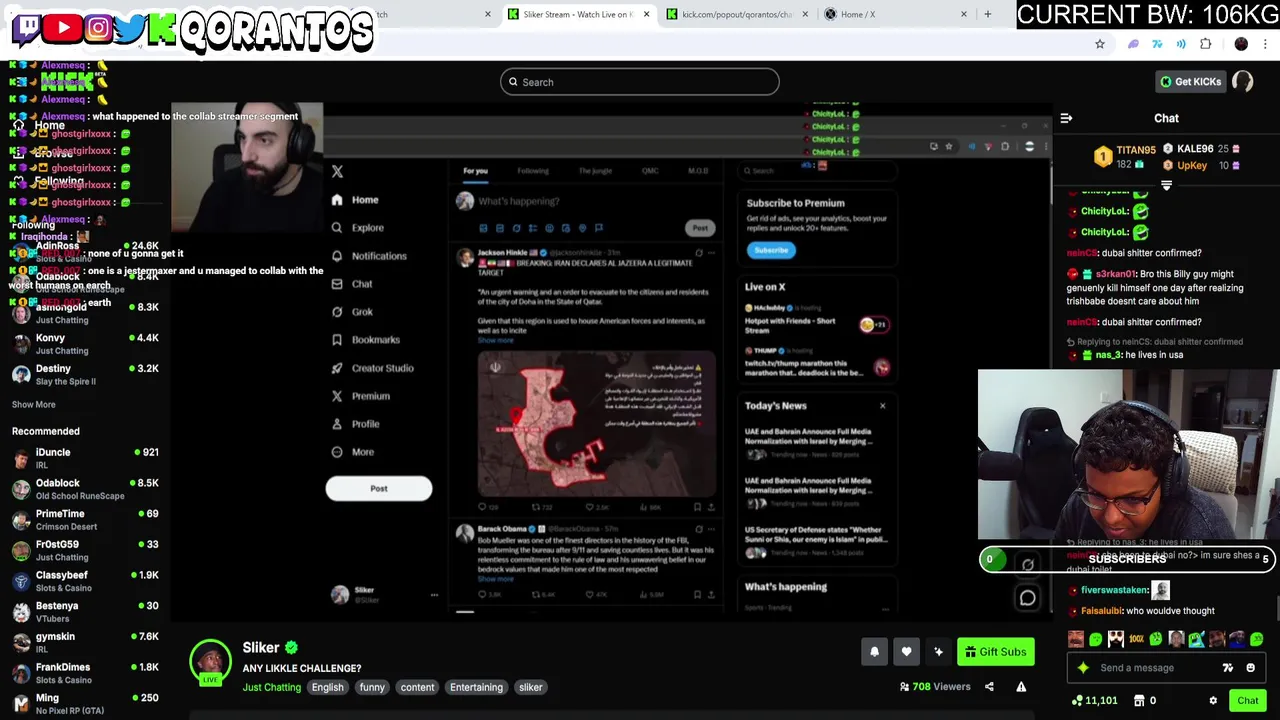Select the funny tag
The image size is (1280, 720).
tap(372, 687)
